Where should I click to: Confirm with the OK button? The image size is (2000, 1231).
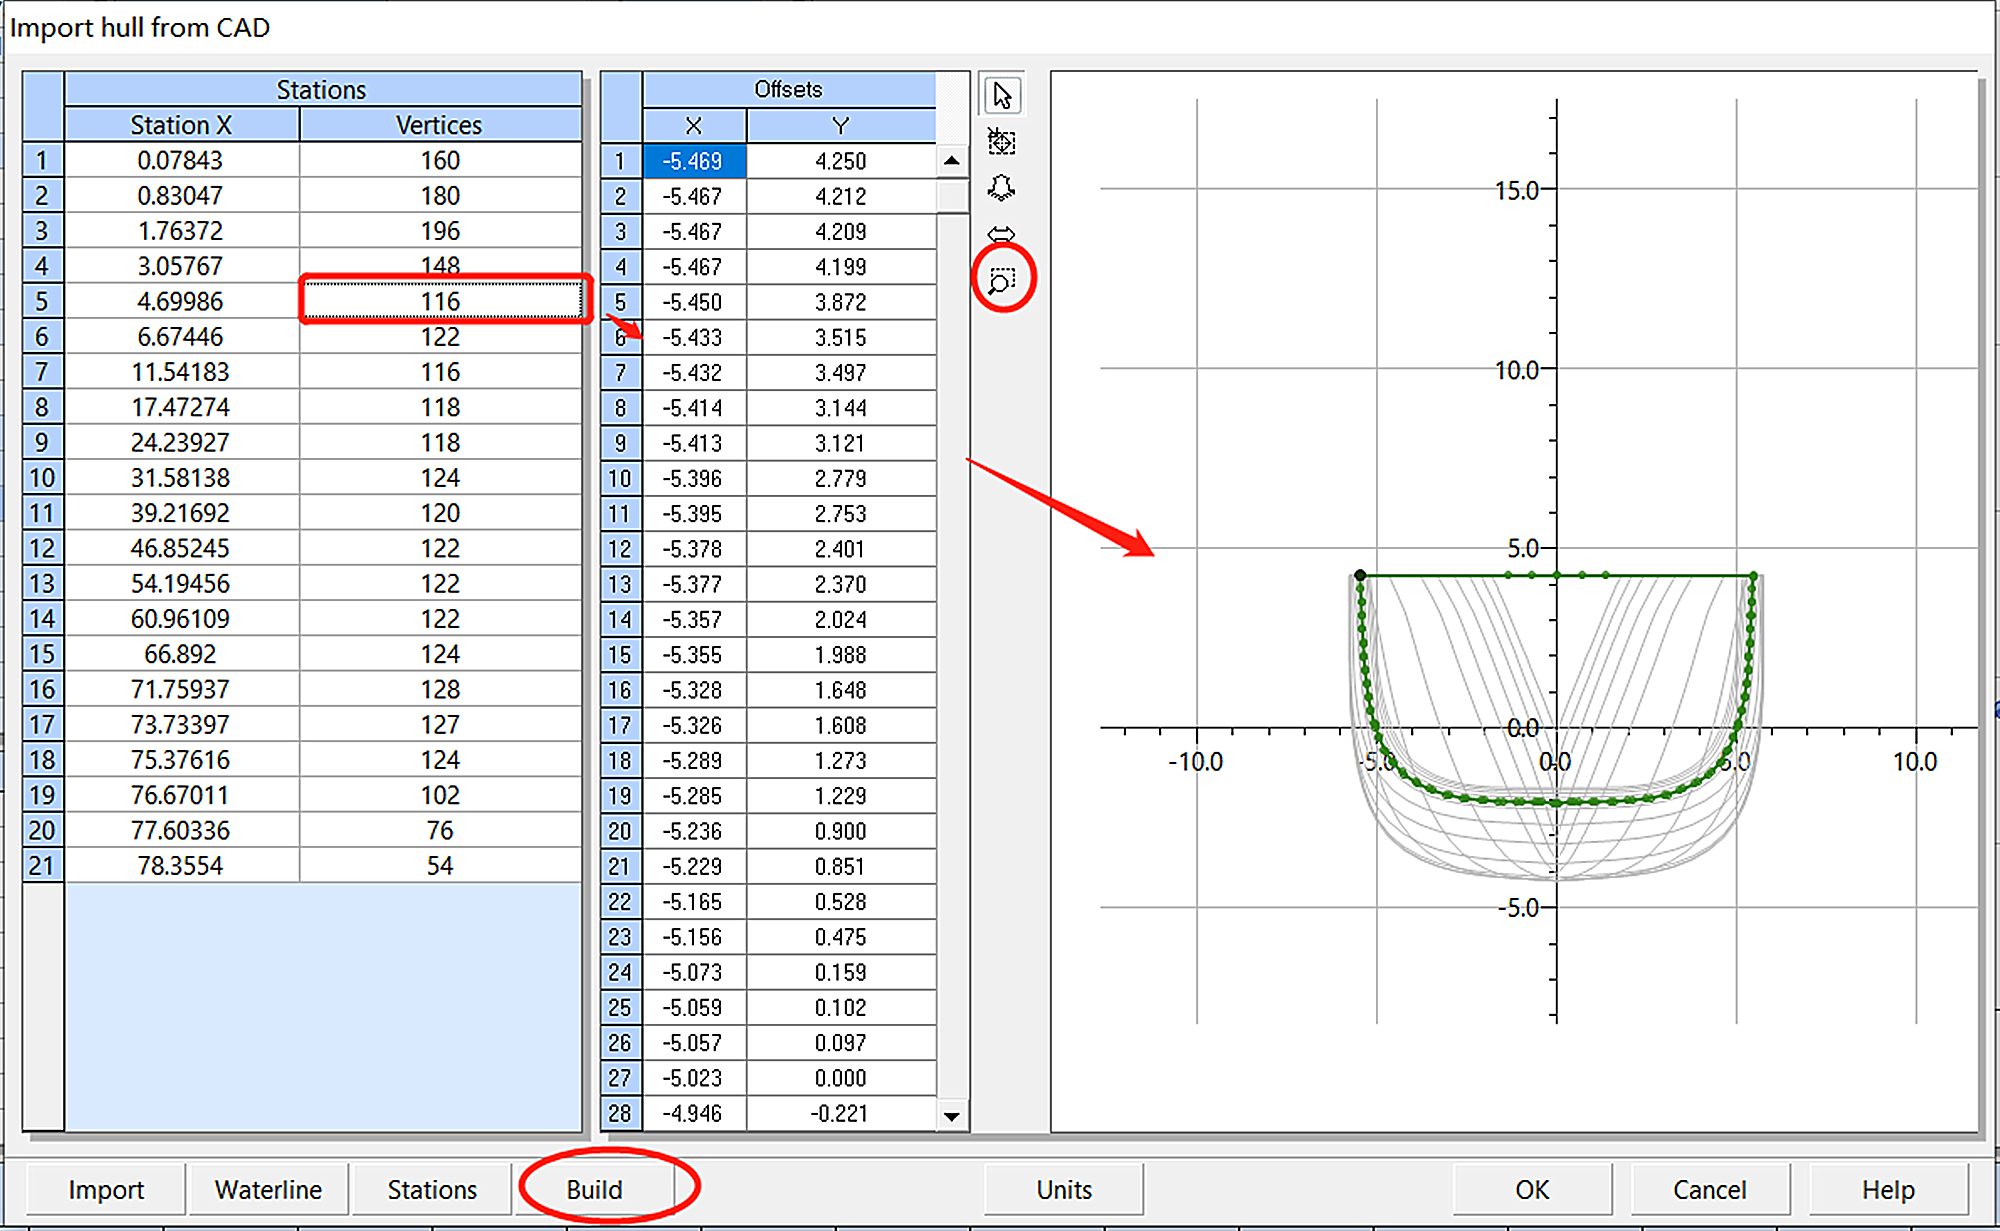click(1530, 1189)
